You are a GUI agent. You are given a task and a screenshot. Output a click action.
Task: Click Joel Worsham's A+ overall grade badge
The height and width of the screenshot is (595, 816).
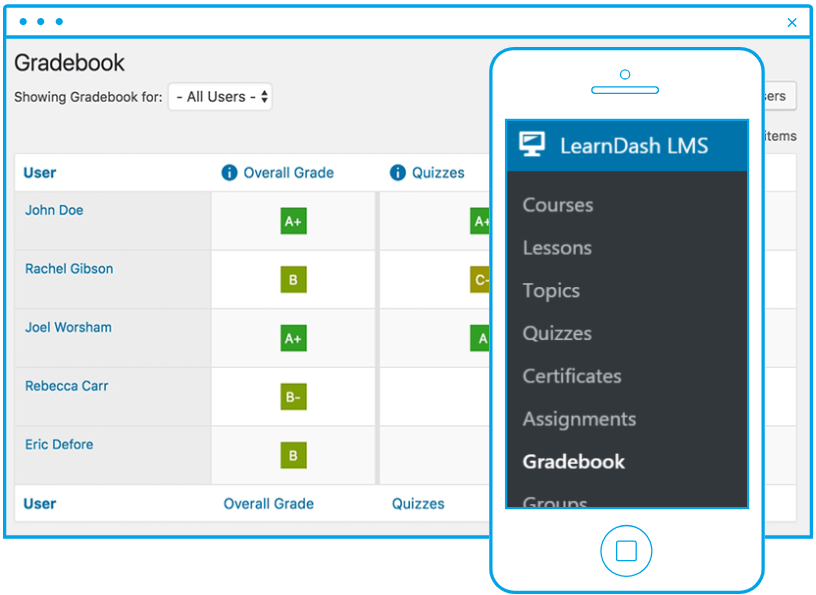294,338
